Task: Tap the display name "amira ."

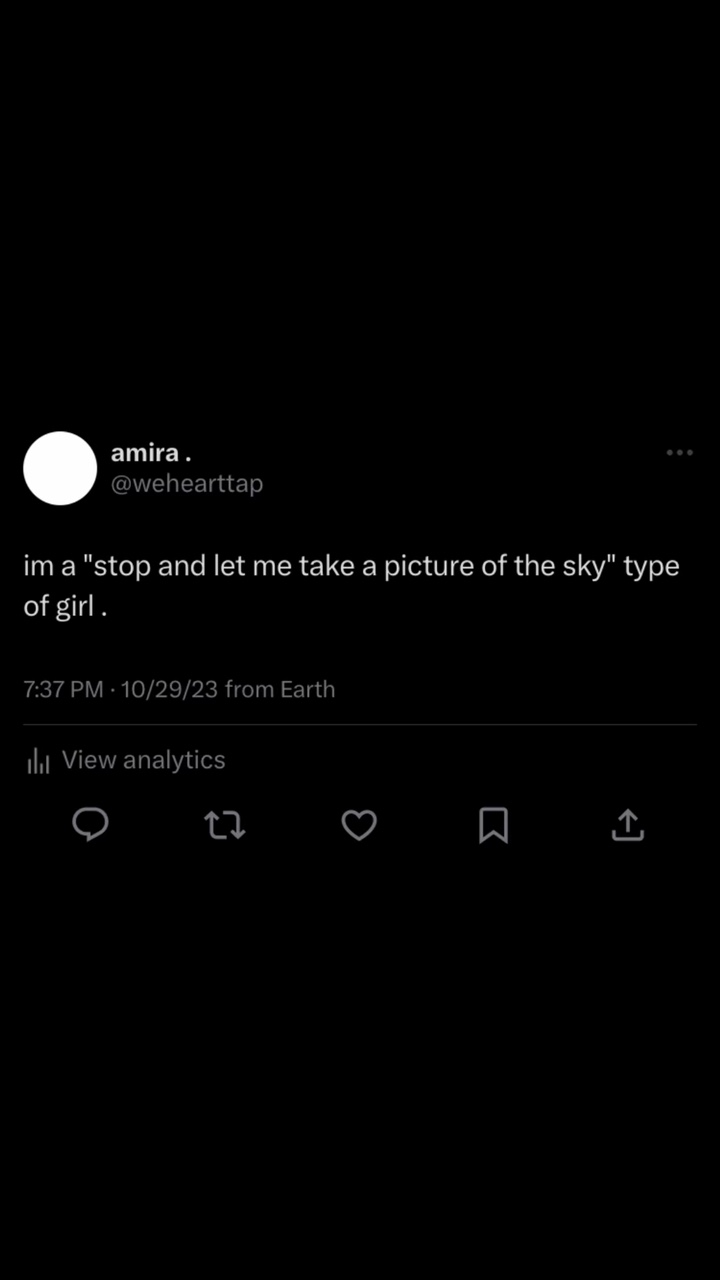Action: 151,453
